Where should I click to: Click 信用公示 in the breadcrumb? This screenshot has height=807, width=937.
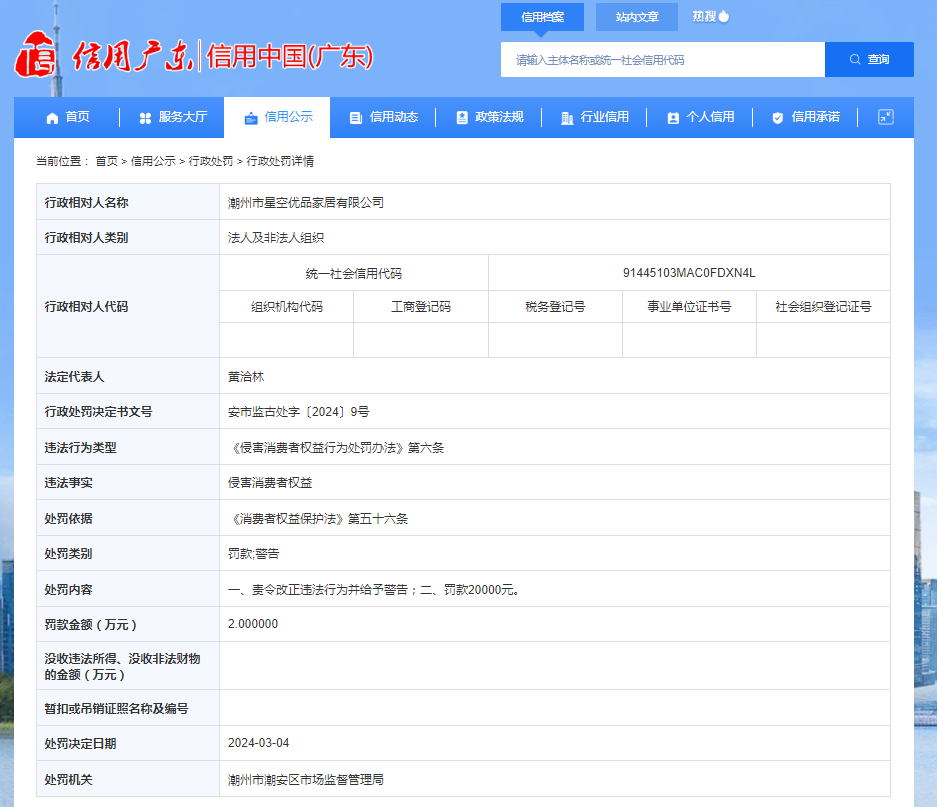click(x=153, y=161)
